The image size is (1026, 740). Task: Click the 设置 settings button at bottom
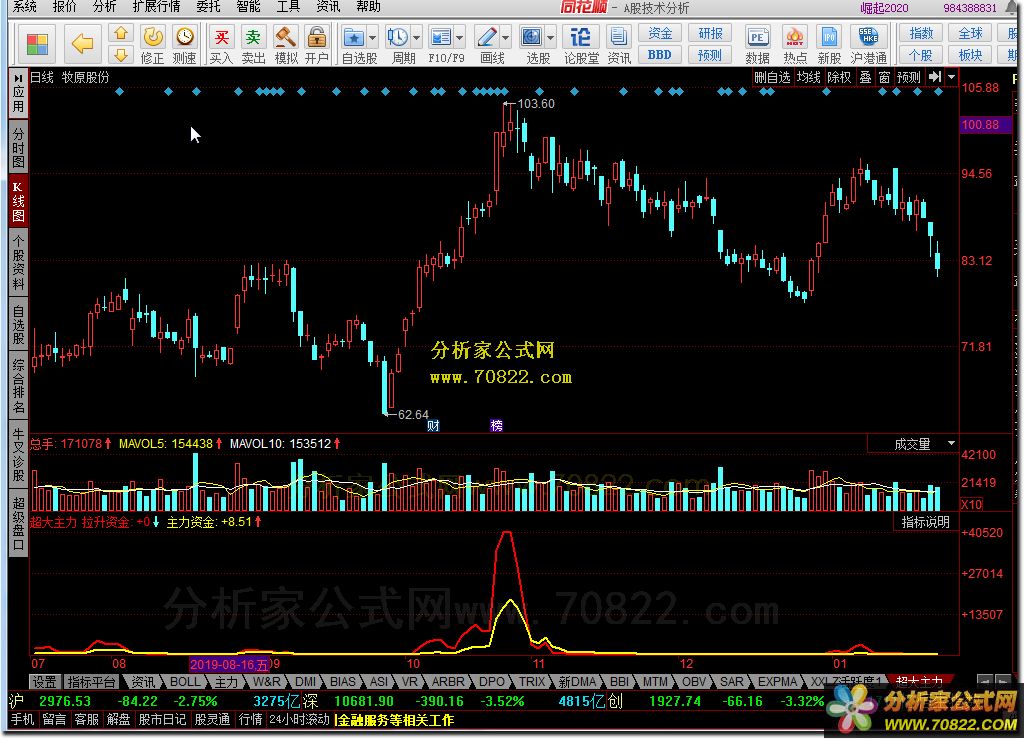[44, 682]
